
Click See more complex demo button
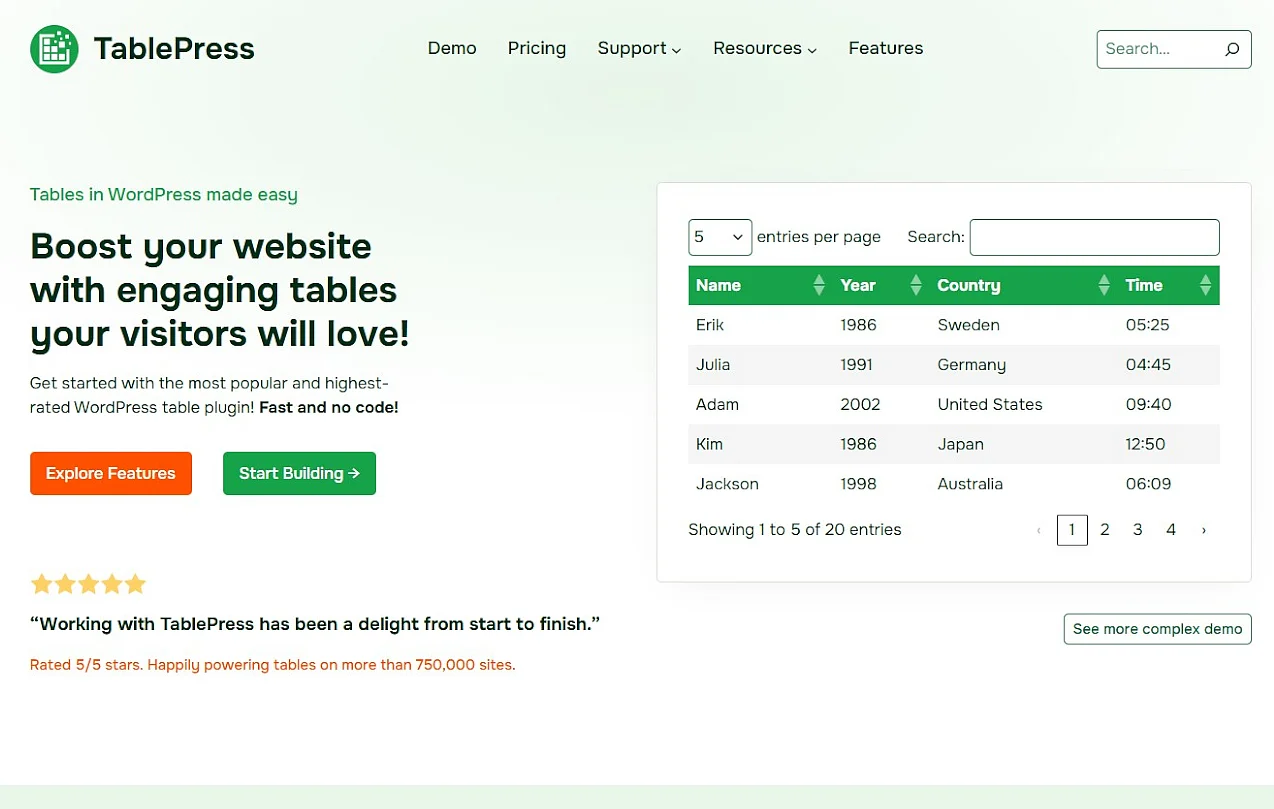1157,629
